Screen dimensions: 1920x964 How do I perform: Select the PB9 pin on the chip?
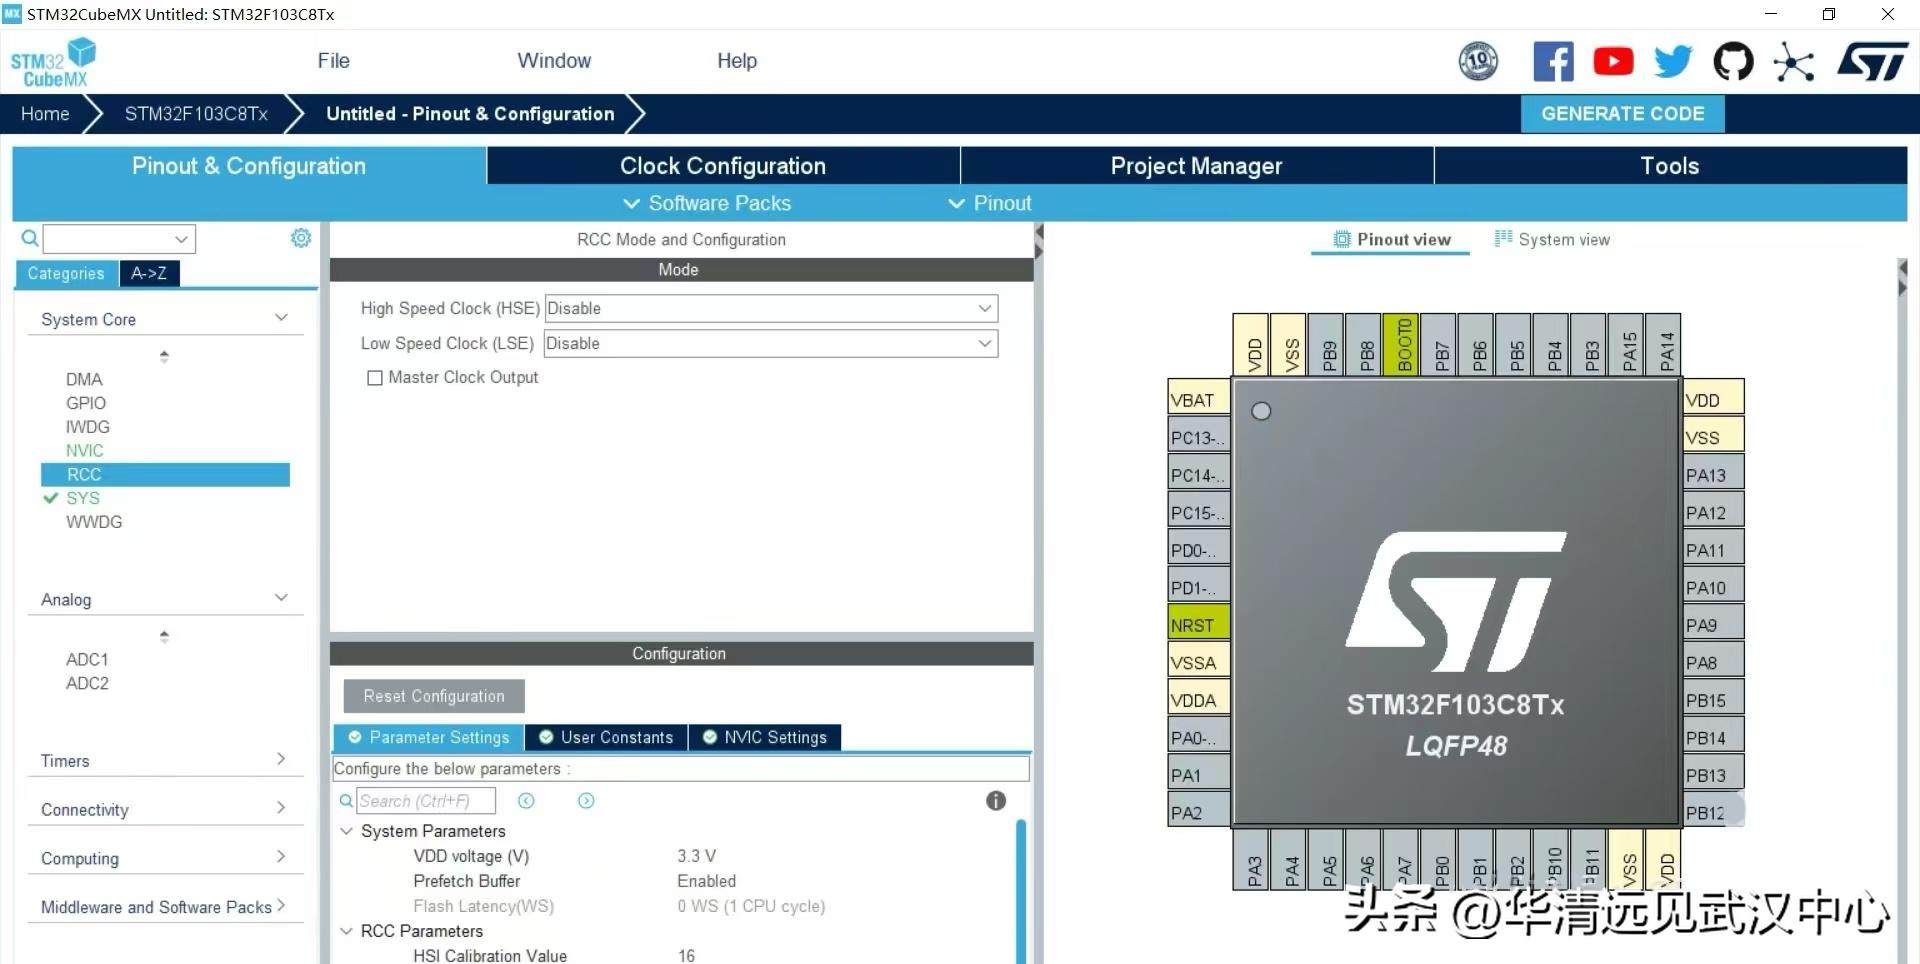[x=1327, y=345]
